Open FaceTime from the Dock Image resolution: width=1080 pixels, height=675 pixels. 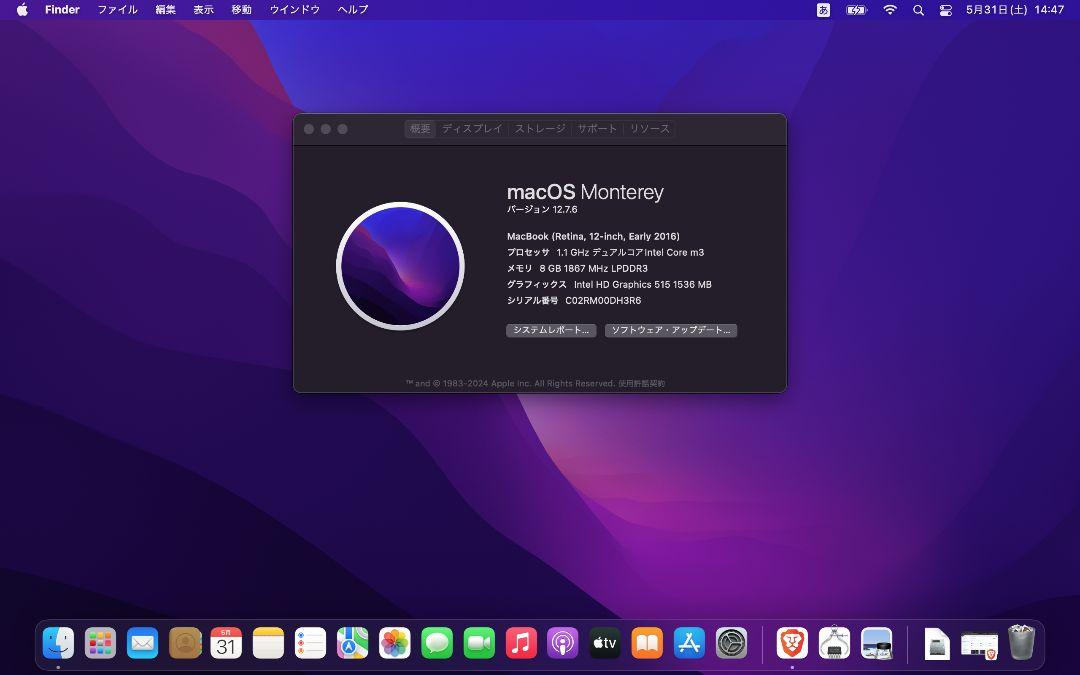tap(479, 643)
